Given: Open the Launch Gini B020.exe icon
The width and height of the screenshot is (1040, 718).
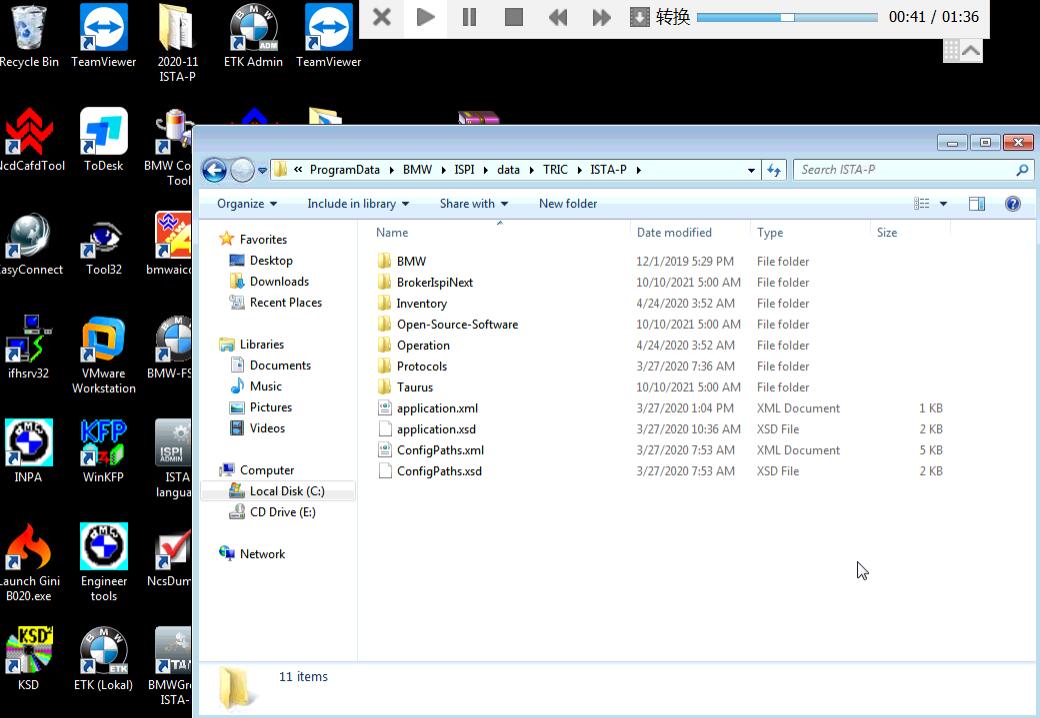Looking at the screenshot, I should click(29, 562).
